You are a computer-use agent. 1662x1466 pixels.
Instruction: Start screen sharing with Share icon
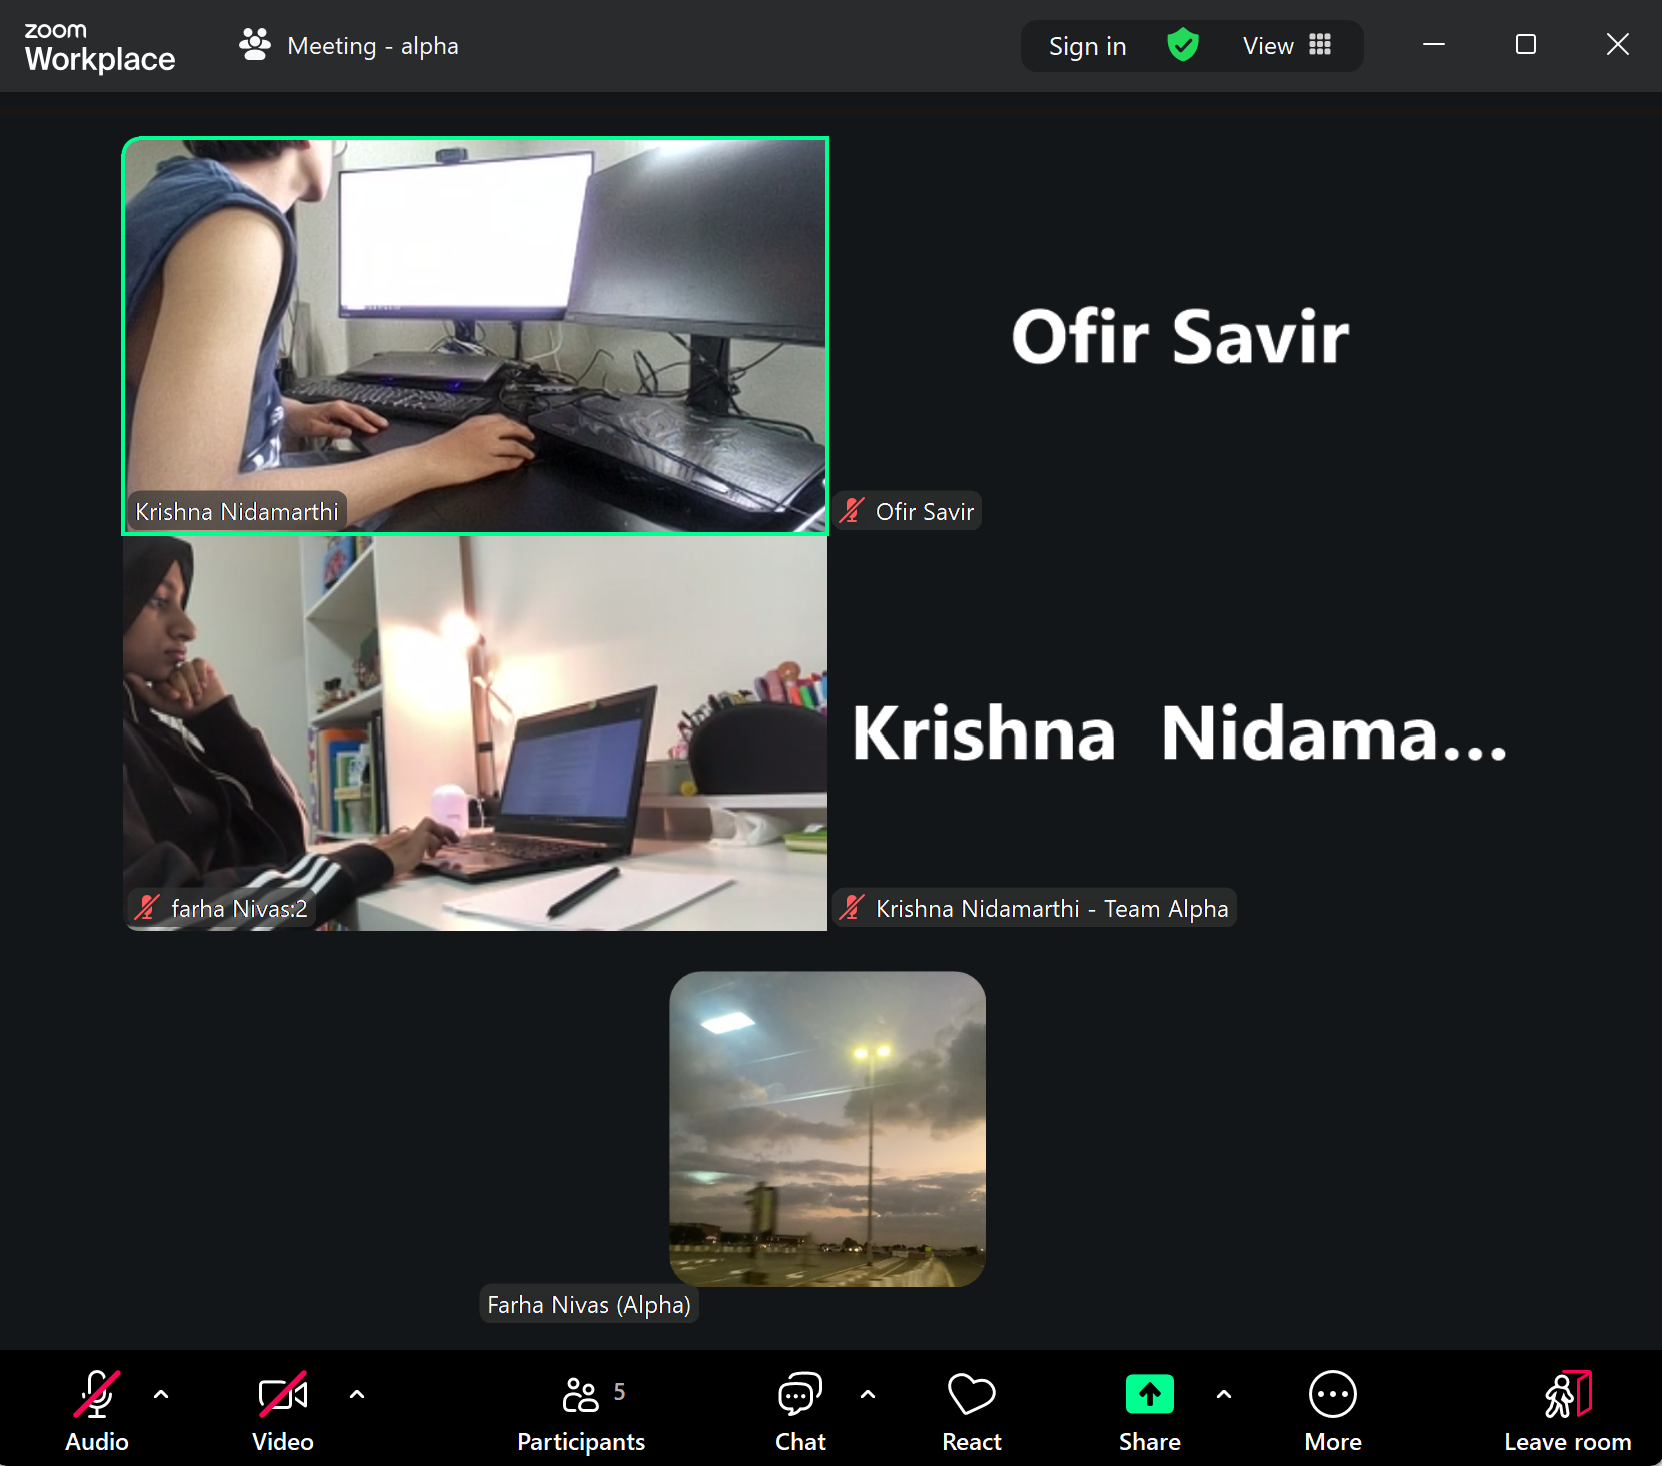point(1149,1395)
